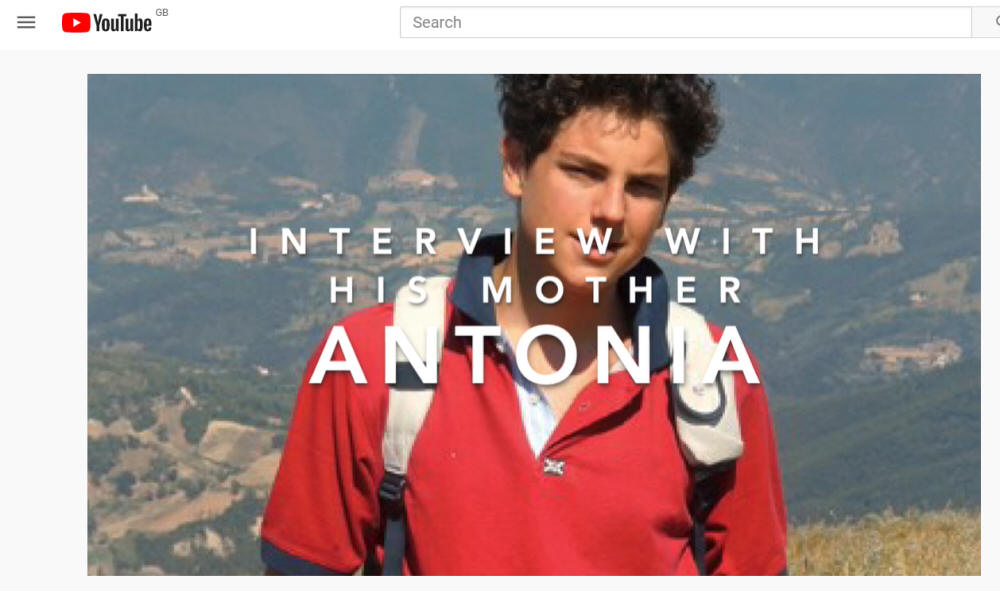Screen dimensions: 1000x591
Task: Click the ANTONIA title text on video
Action: click(x=534, y=355)
